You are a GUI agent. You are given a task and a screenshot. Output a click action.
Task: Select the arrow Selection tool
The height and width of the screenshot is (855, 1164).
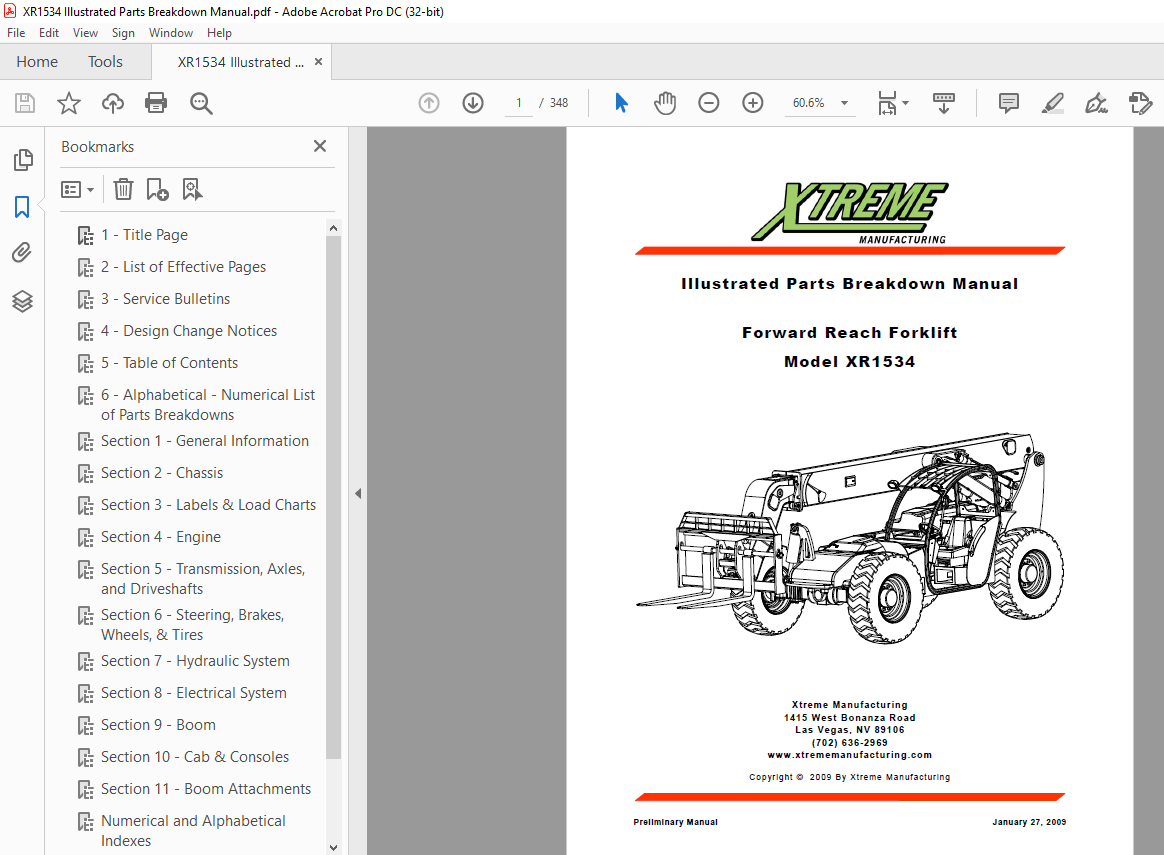pyautogui.click(x=621, y=102)
